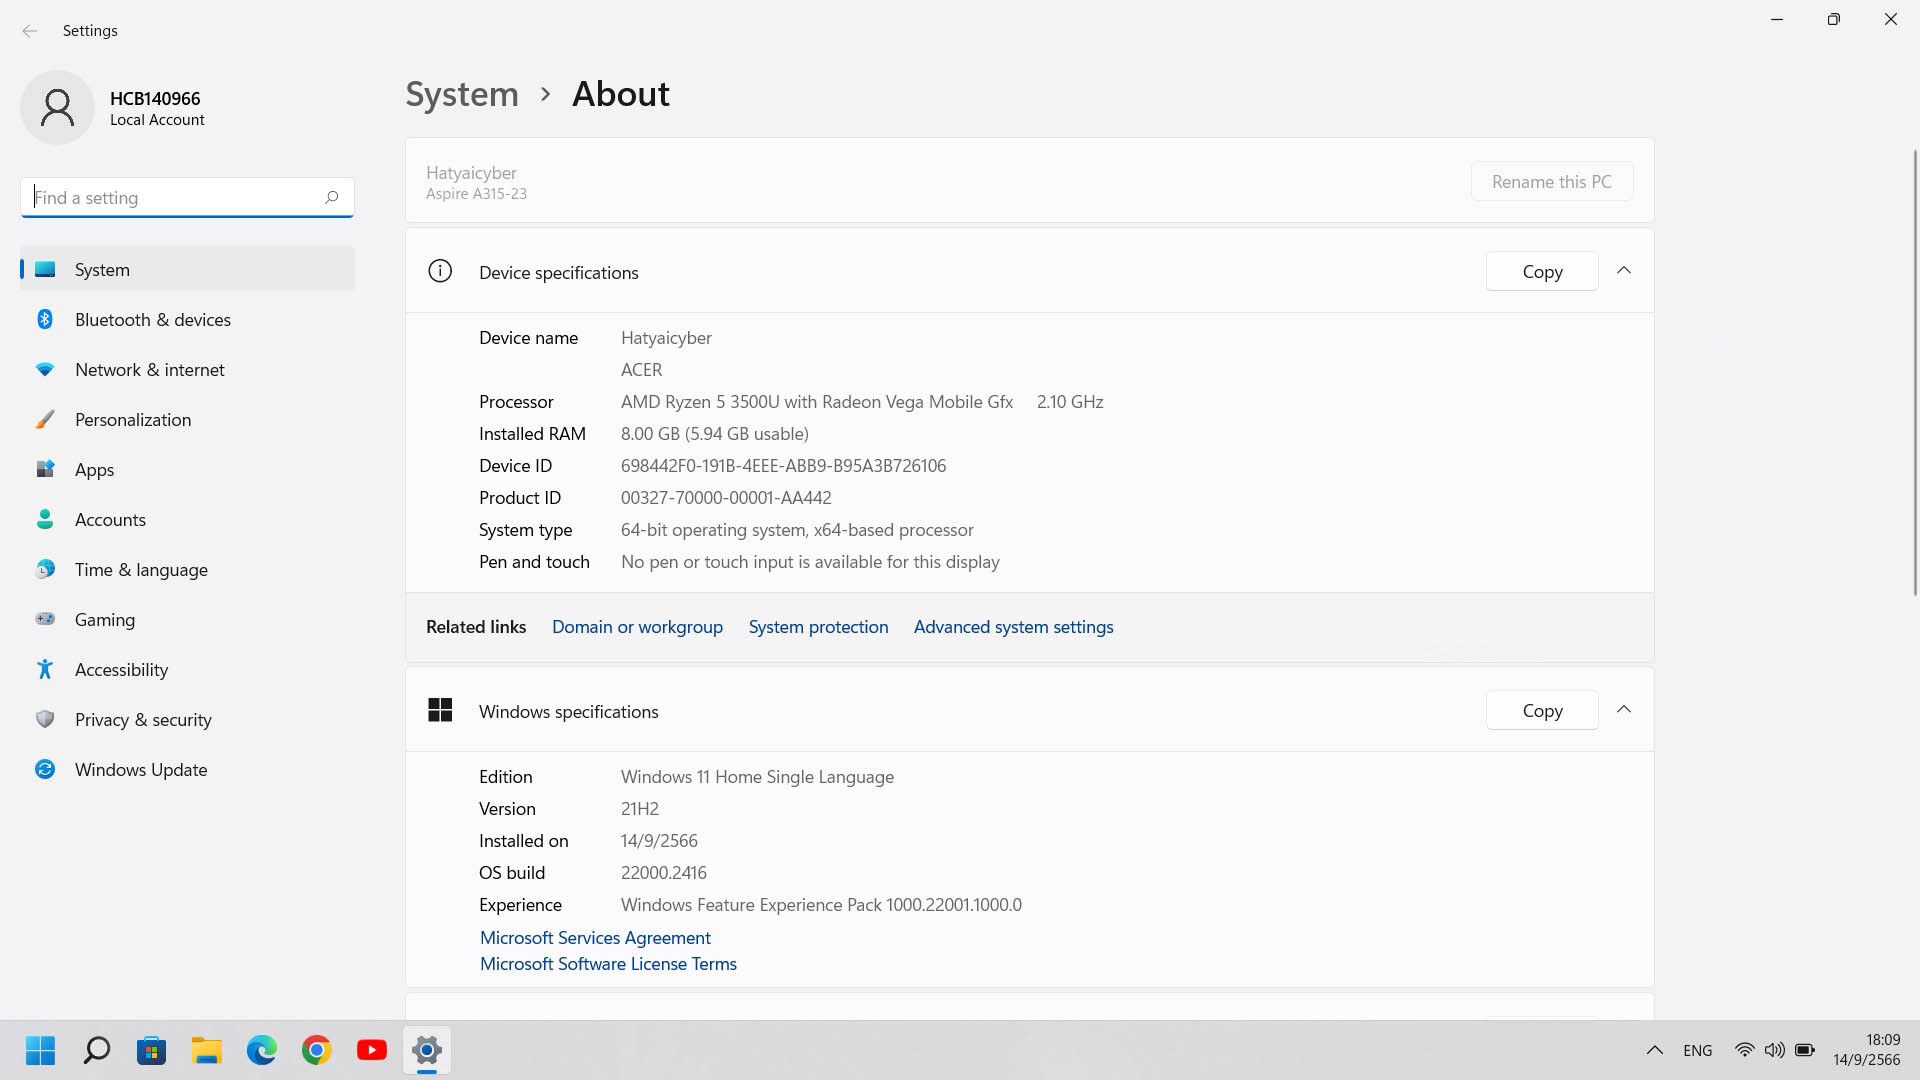Click the Windows specifications logo icon
1920x1080 pixels.
point(440,710)
